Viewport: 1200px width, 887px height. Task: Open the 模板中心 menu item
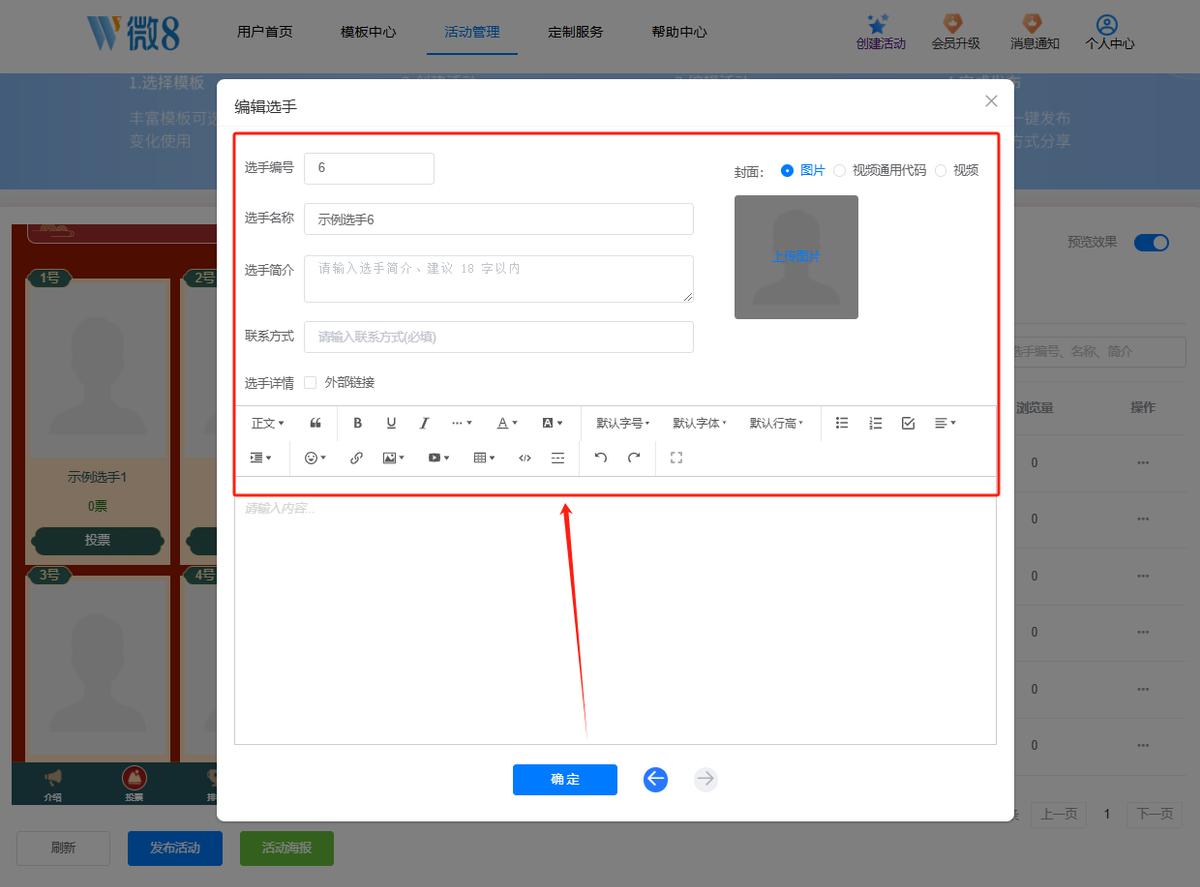368,32
